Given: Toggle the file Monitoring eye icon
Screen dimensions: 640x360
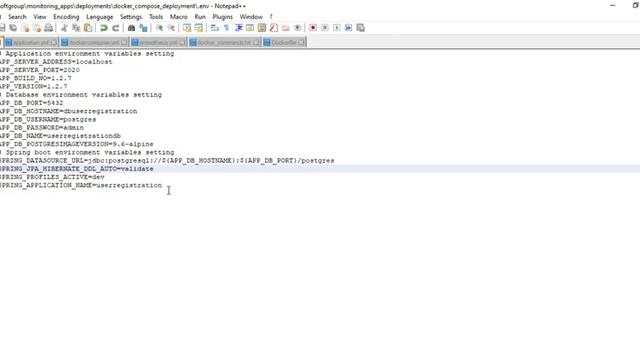Looking at the screenshot, I should [x=297, y=28].
